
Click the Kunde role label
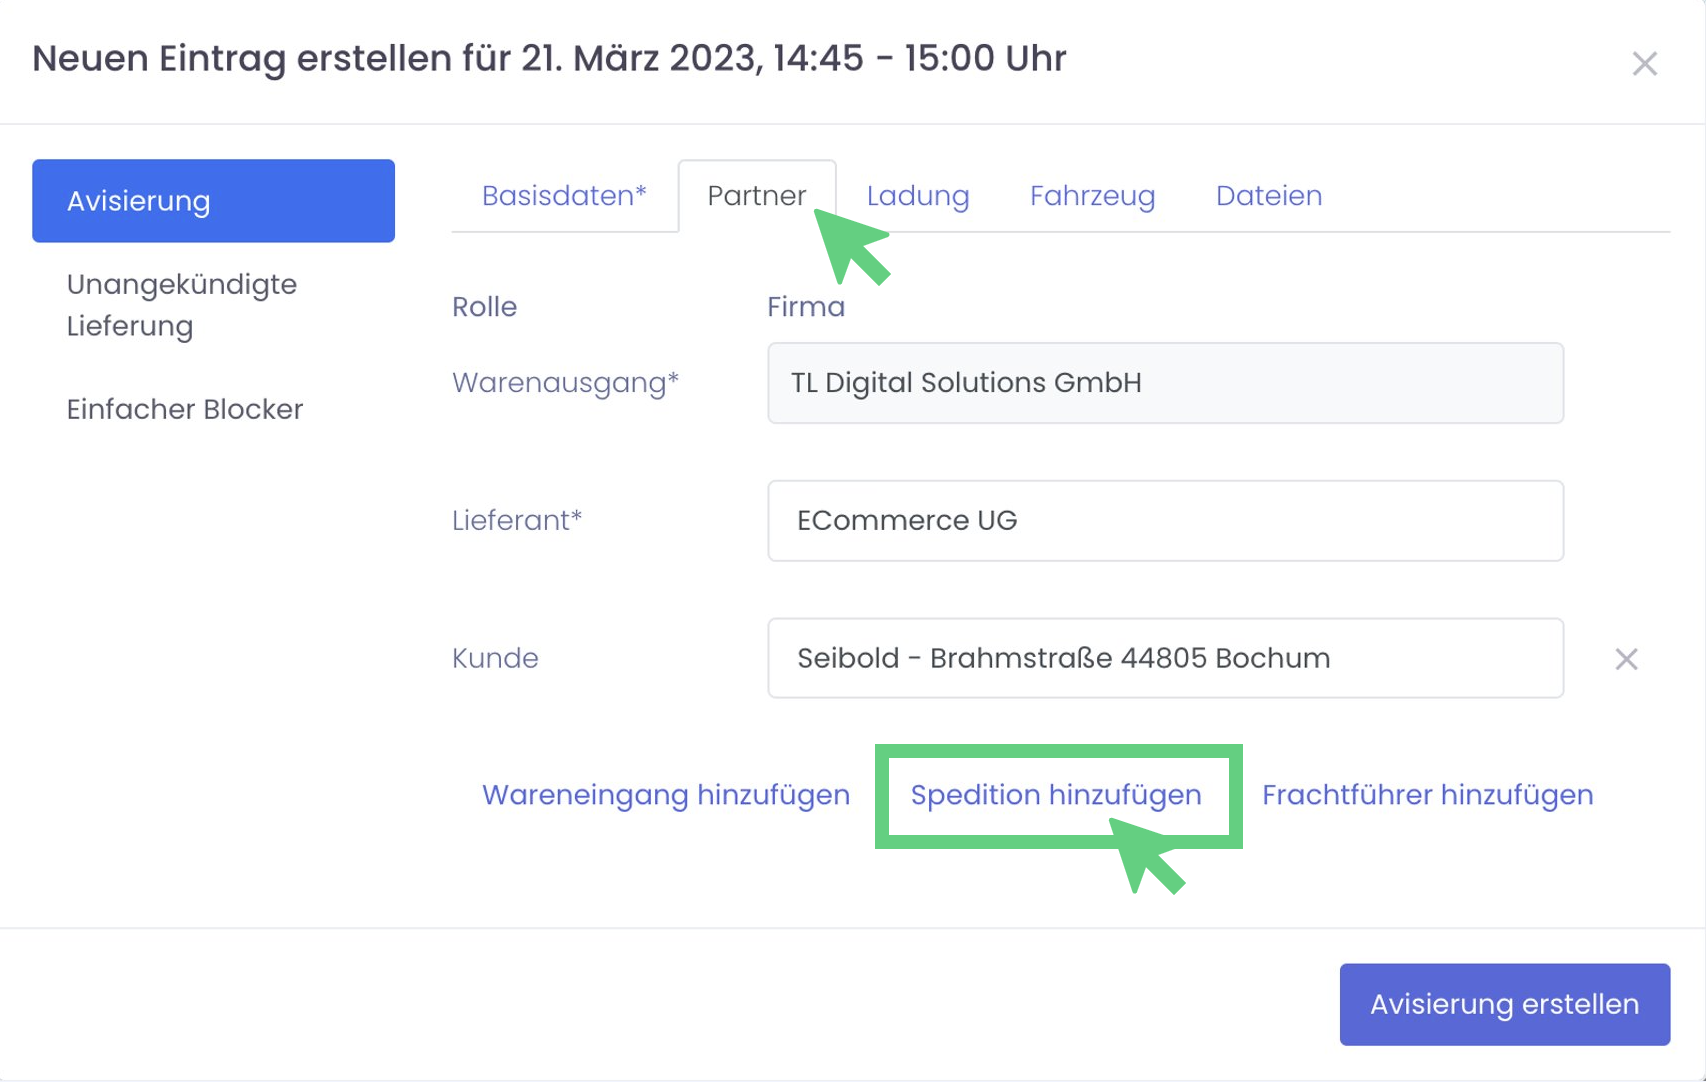pos(495,658)
